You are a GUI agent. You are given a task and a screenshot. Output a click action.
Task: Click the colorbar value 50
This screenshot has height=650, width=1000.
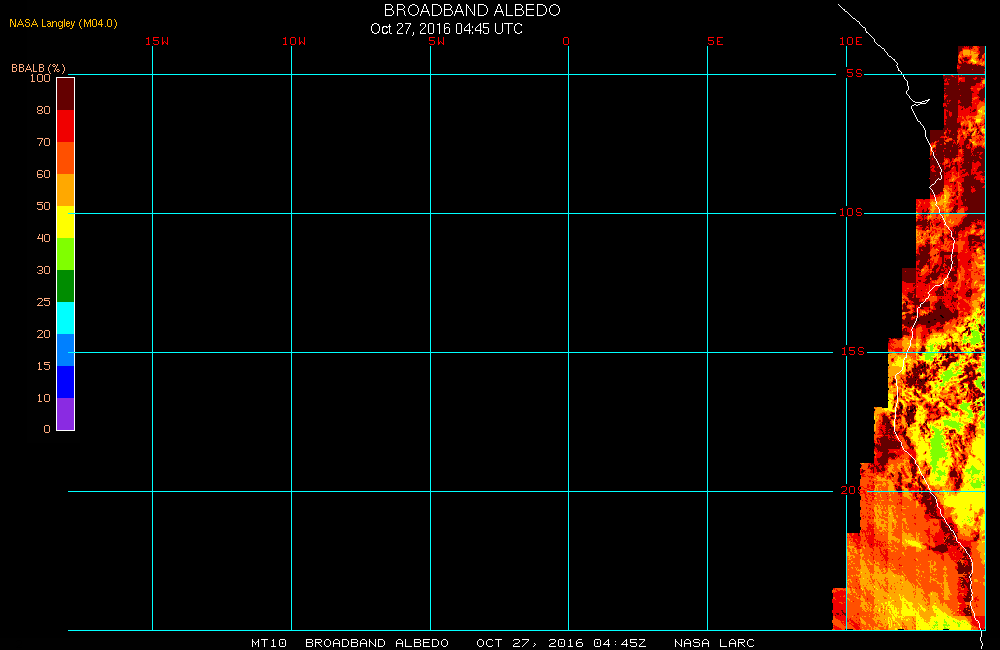[43, 206]
